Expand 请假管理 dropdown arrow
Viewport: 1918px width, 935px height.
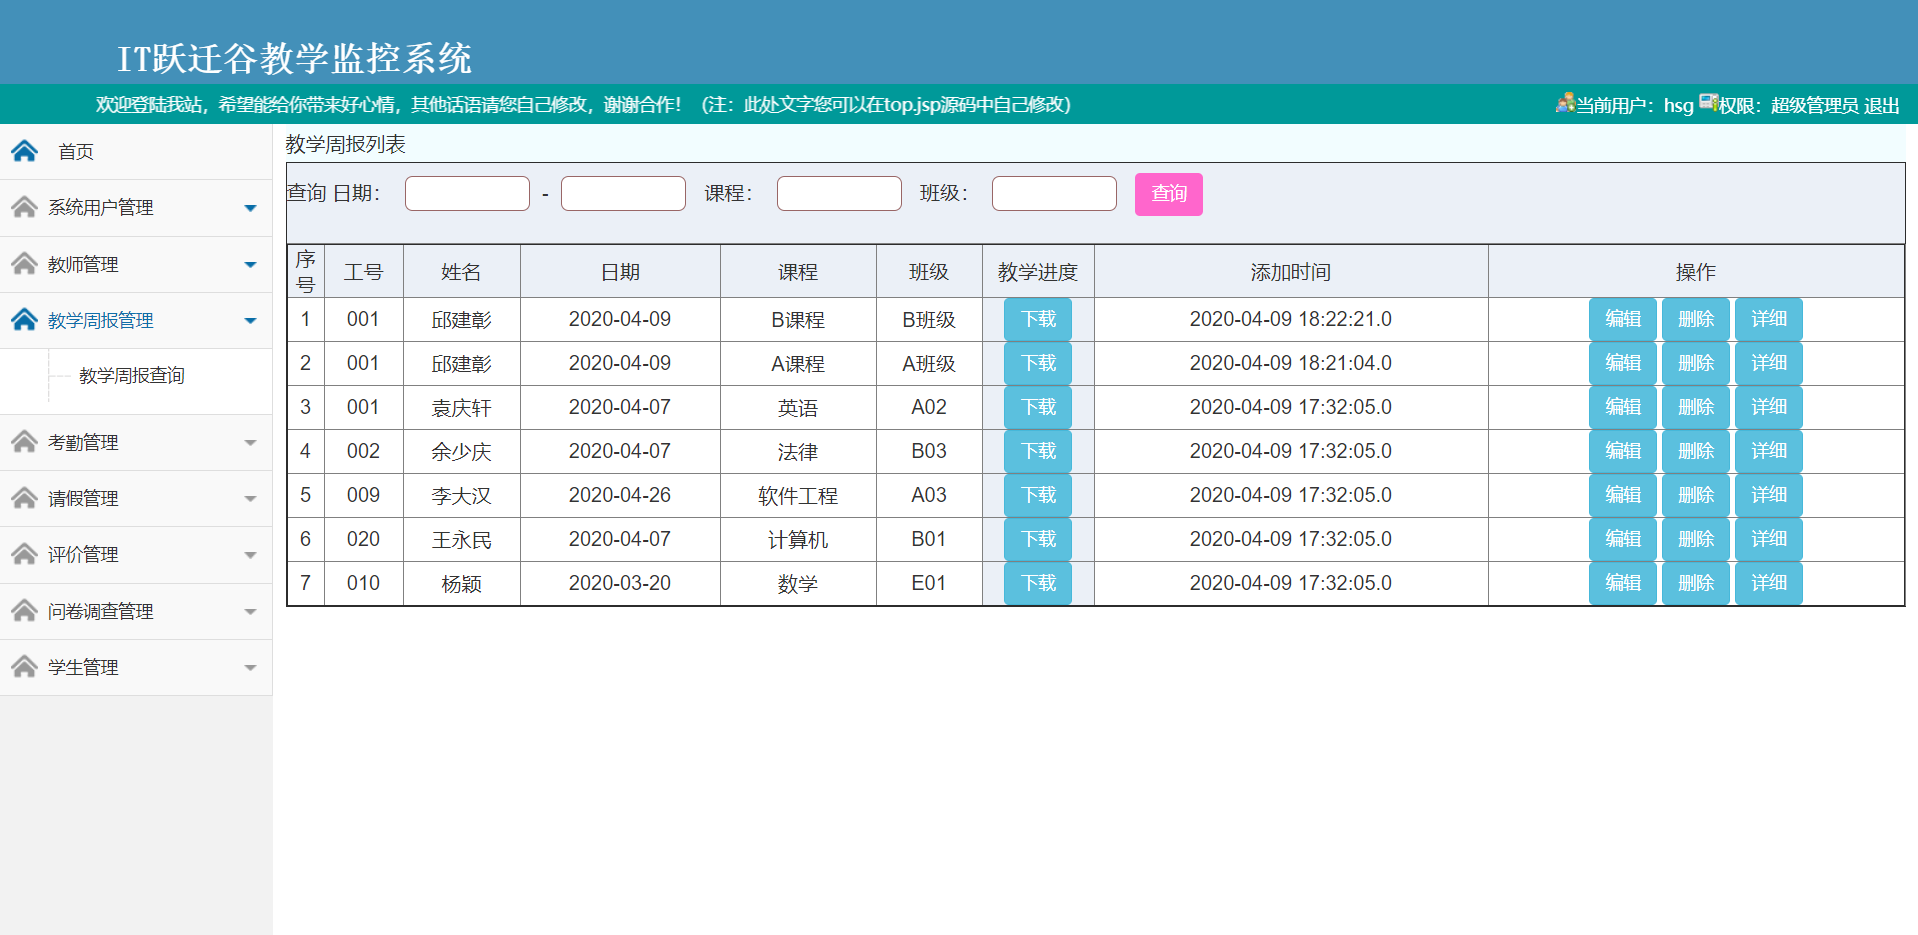[250, 499]
